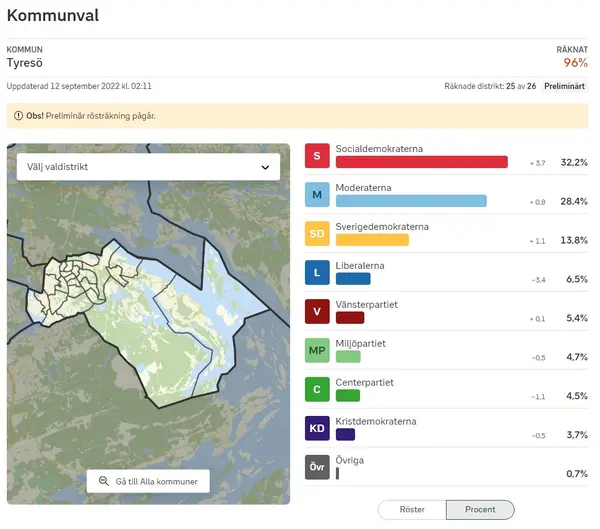Switch results view to Procent
600x529 pixels.
[x=480, y=510]
